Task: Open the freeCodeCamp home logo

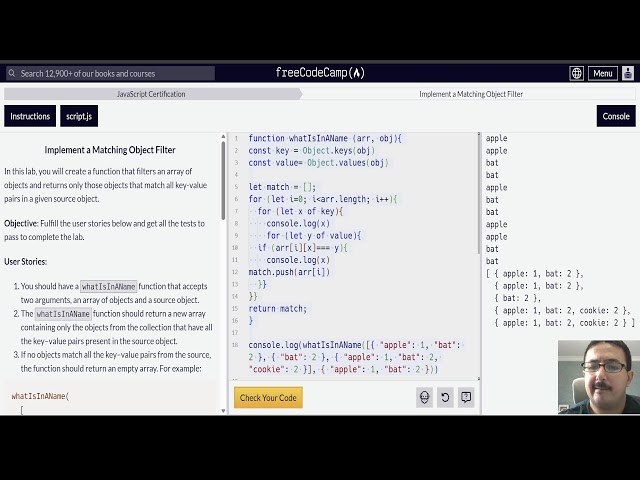Action: 320,73
